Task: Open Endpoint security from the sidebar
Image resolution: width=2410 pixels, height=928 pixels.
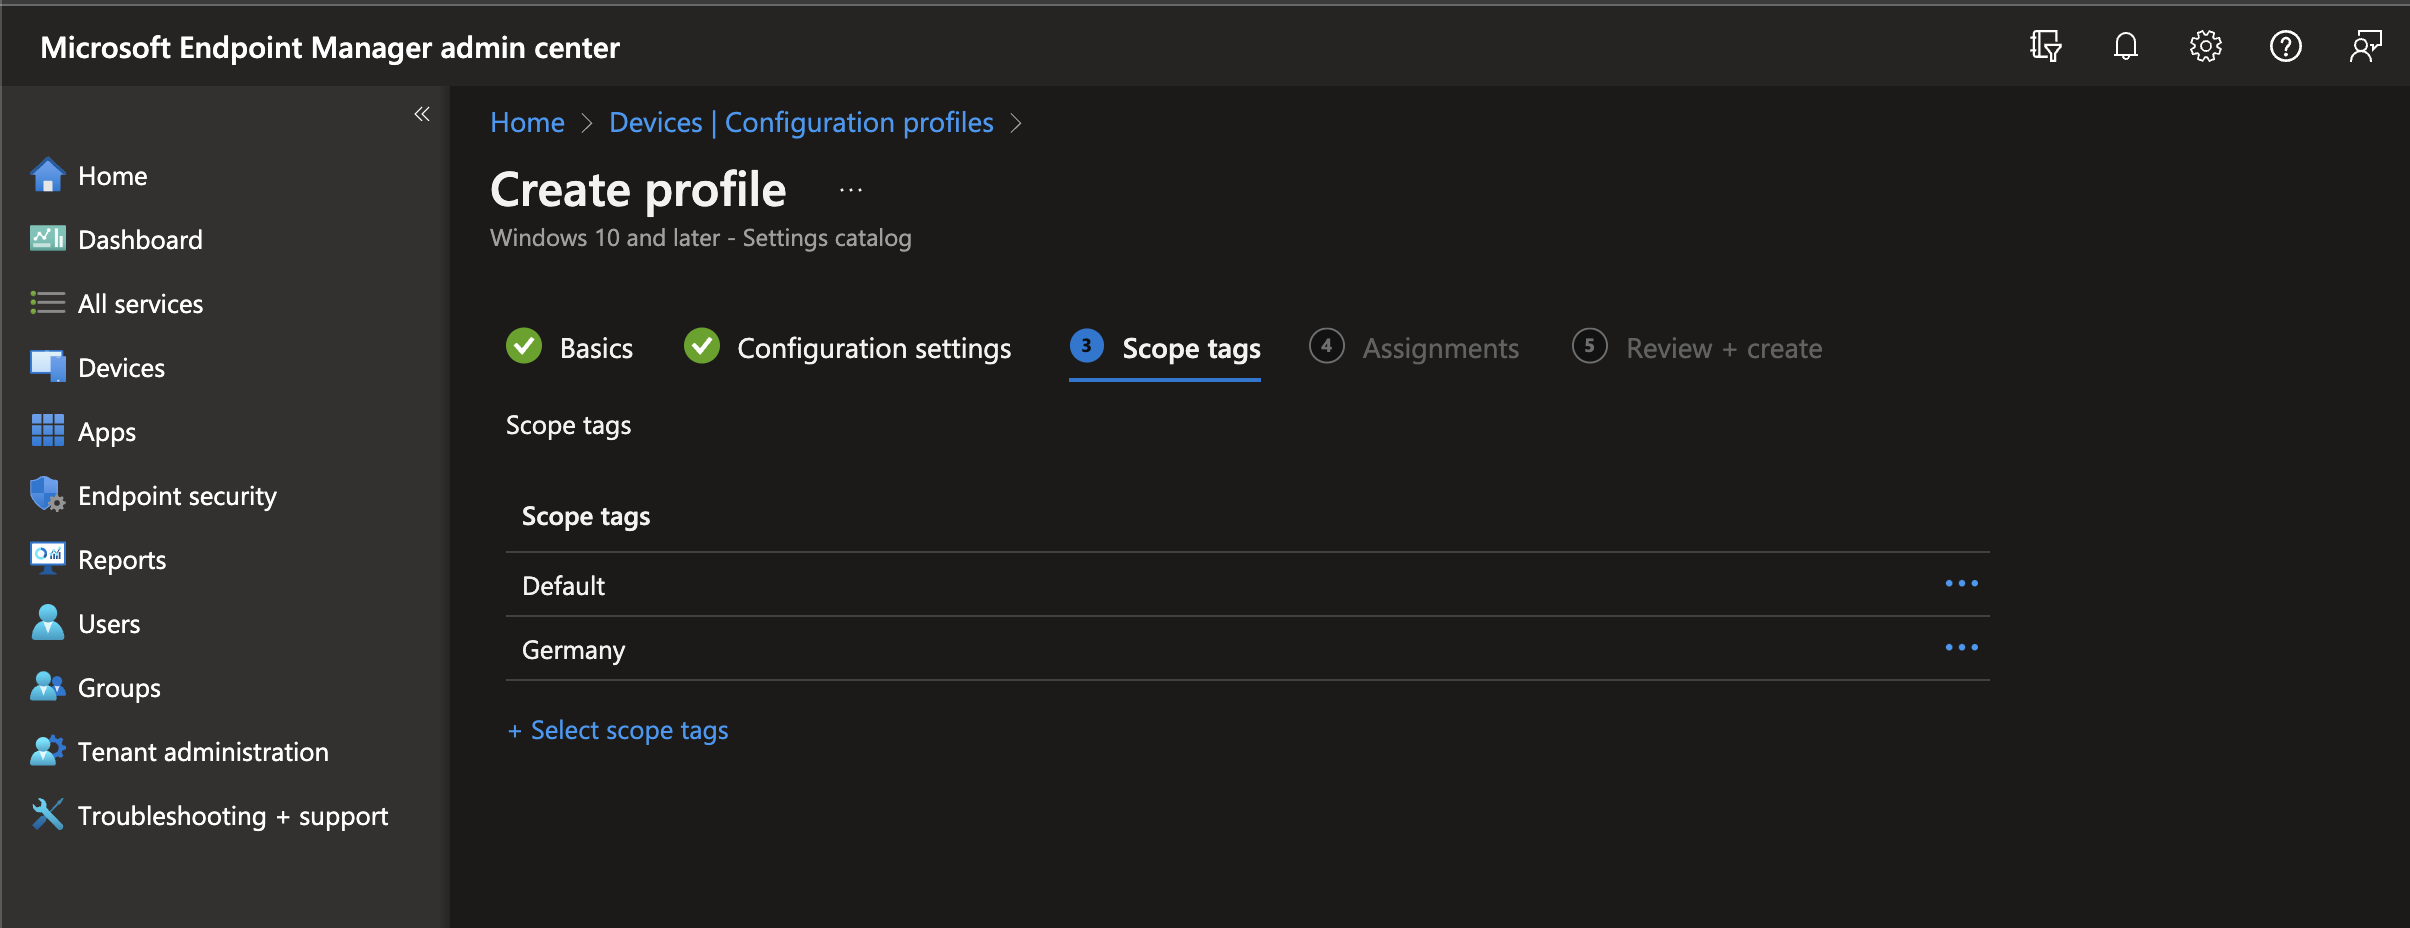Action: [177, 495]
